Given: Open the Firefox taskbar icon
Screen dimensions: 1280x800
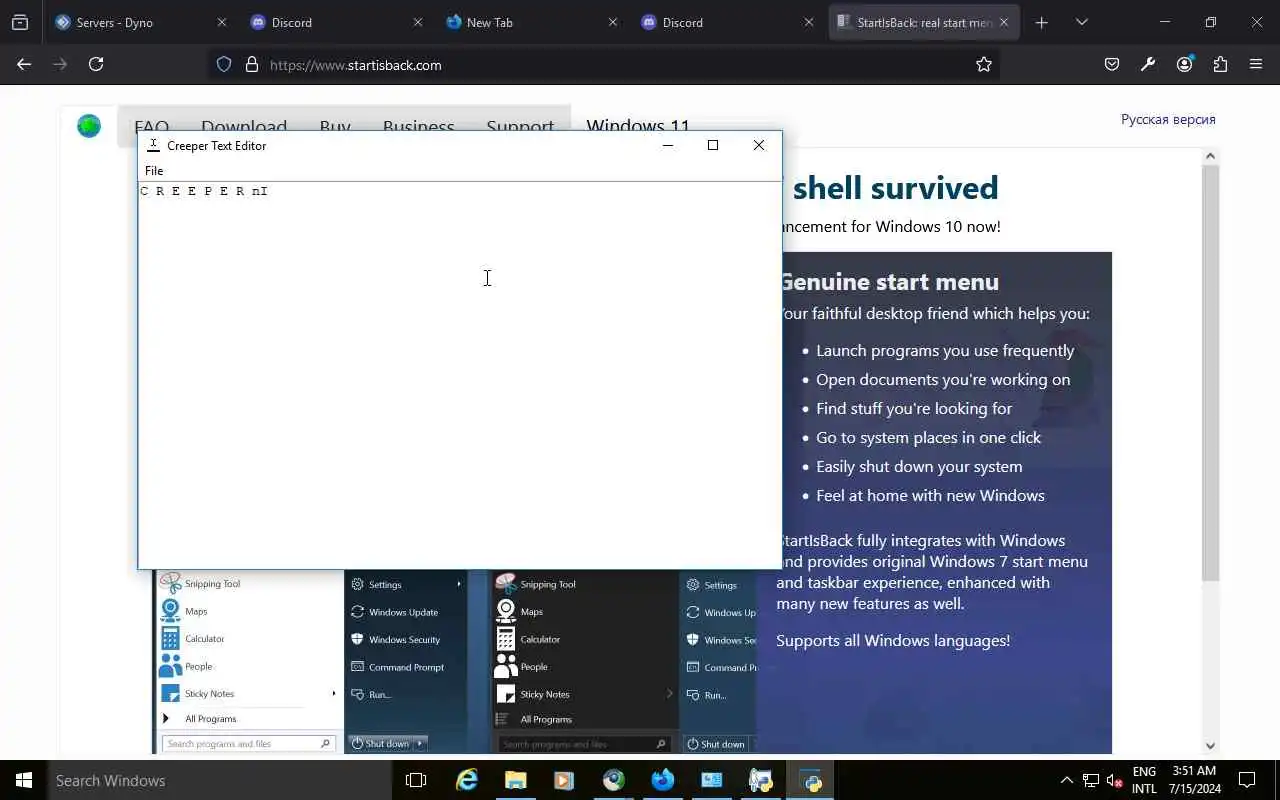Looking at the screenshot, I should coord(663,780).
